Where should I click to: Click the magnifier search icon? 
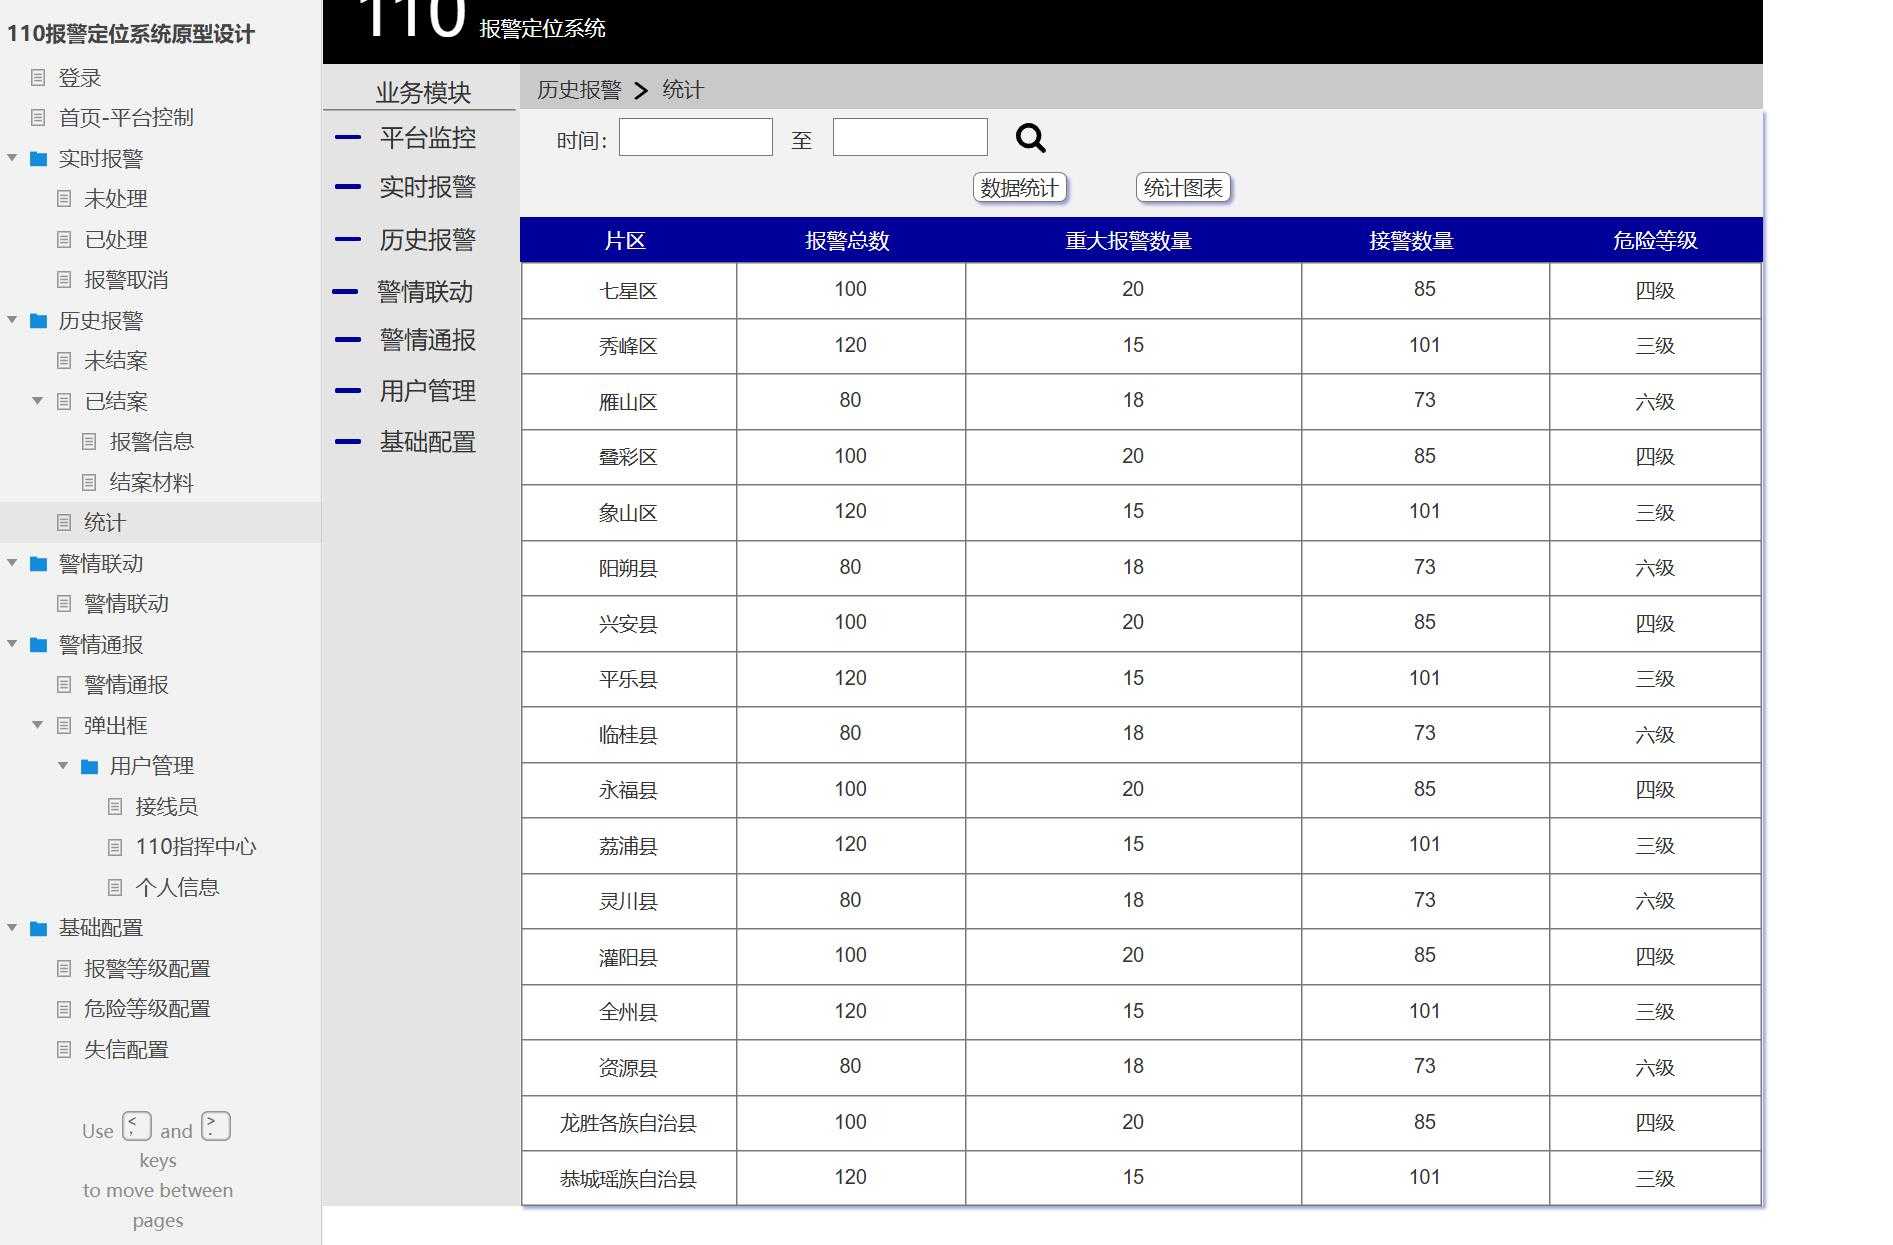(1030, 138)
